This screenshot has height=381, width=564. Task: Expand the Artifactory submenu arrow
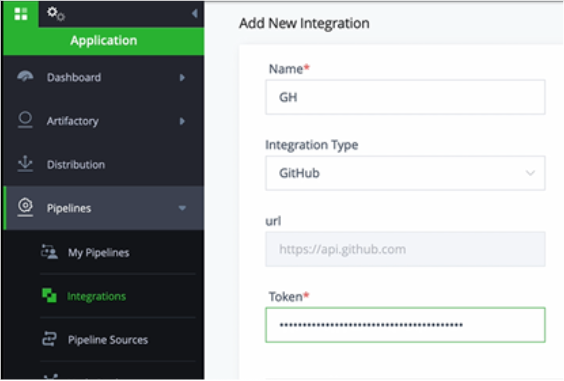(x=182, y=121)
